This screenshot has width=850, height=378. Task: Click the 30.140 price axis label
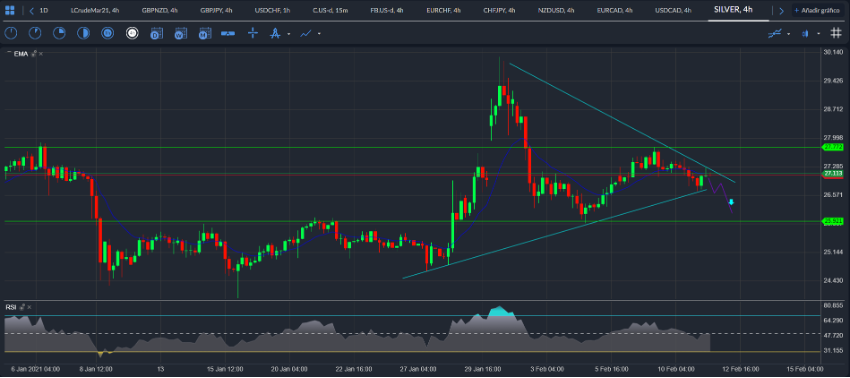tap(832, 53)
